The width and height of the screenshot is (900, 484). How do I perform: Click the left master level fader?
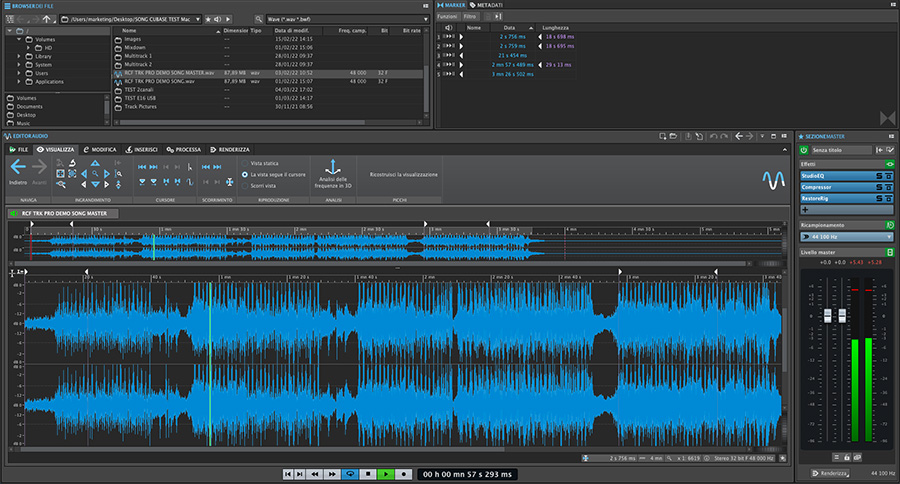(x=827, y=316)
